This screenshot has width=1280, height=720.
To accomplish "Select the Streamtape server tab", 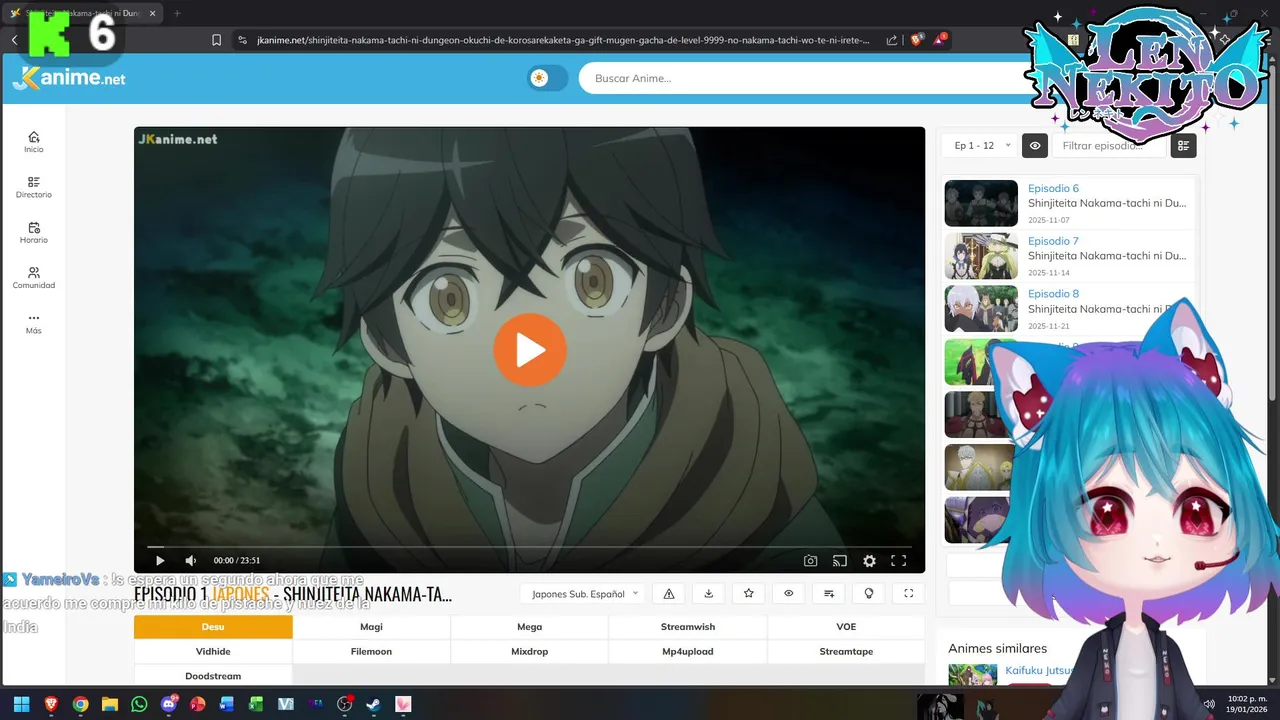I will coord(846,651).
